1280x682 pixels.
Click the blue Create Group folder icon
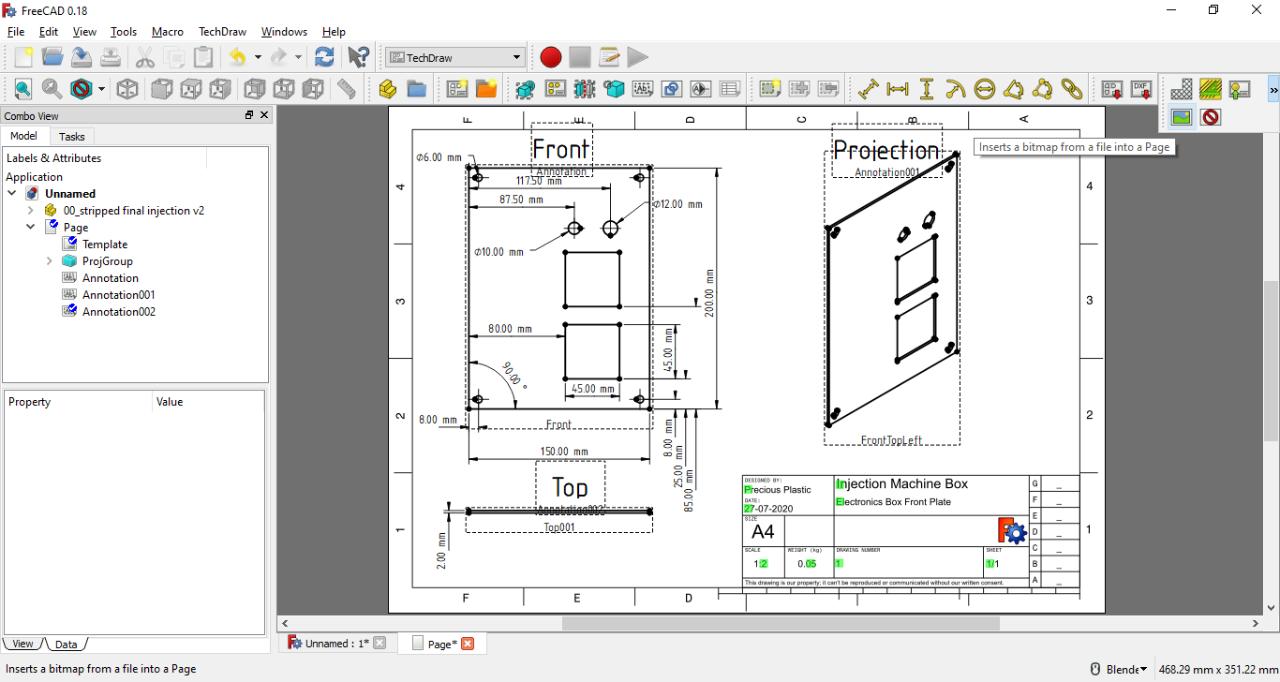click(x=417, y=90)
